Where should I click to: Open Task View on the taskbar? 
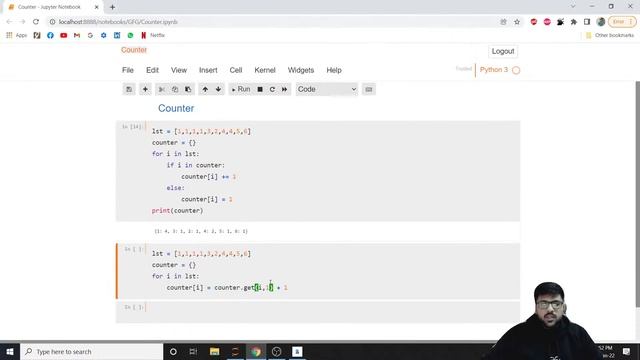[193, 351]
